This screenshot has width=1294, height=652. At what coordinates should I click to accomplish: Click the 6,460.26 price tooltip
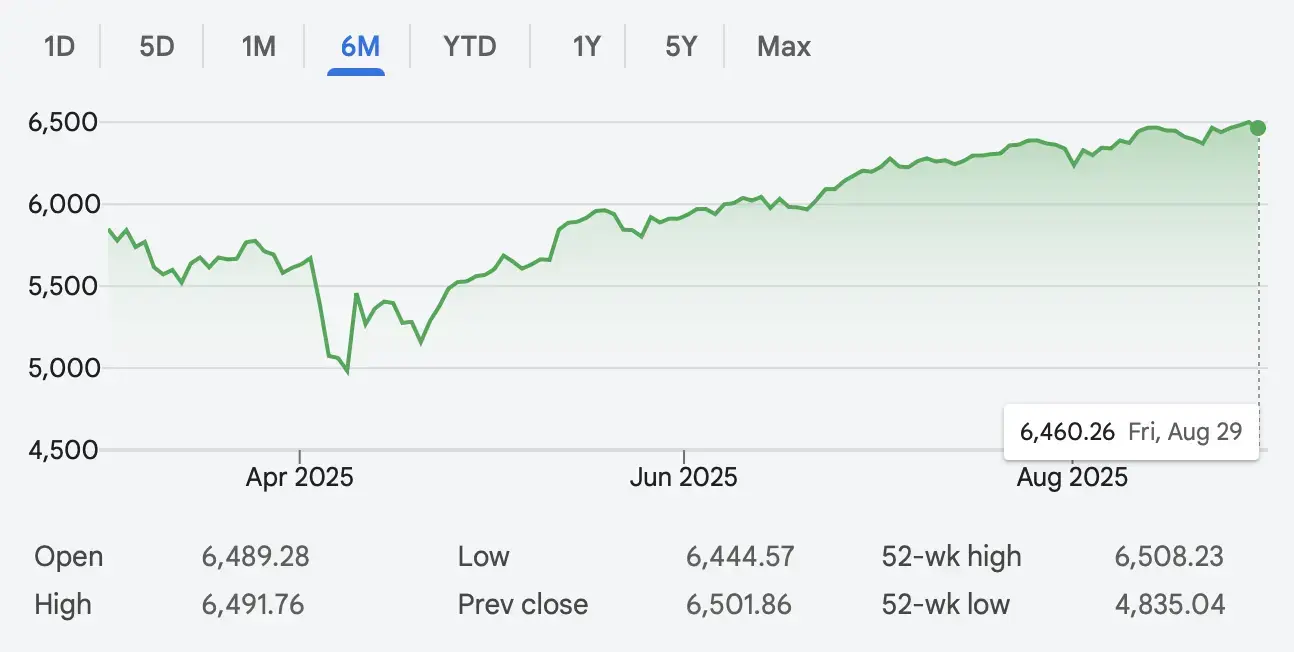coord(1130,432)
